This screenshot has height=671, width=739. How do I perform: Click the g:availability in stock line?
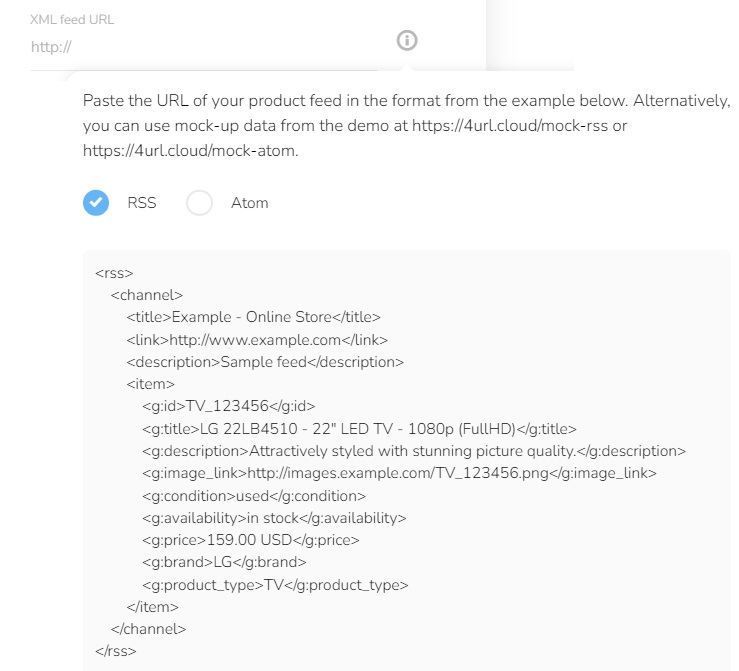(x=274, y=518)
